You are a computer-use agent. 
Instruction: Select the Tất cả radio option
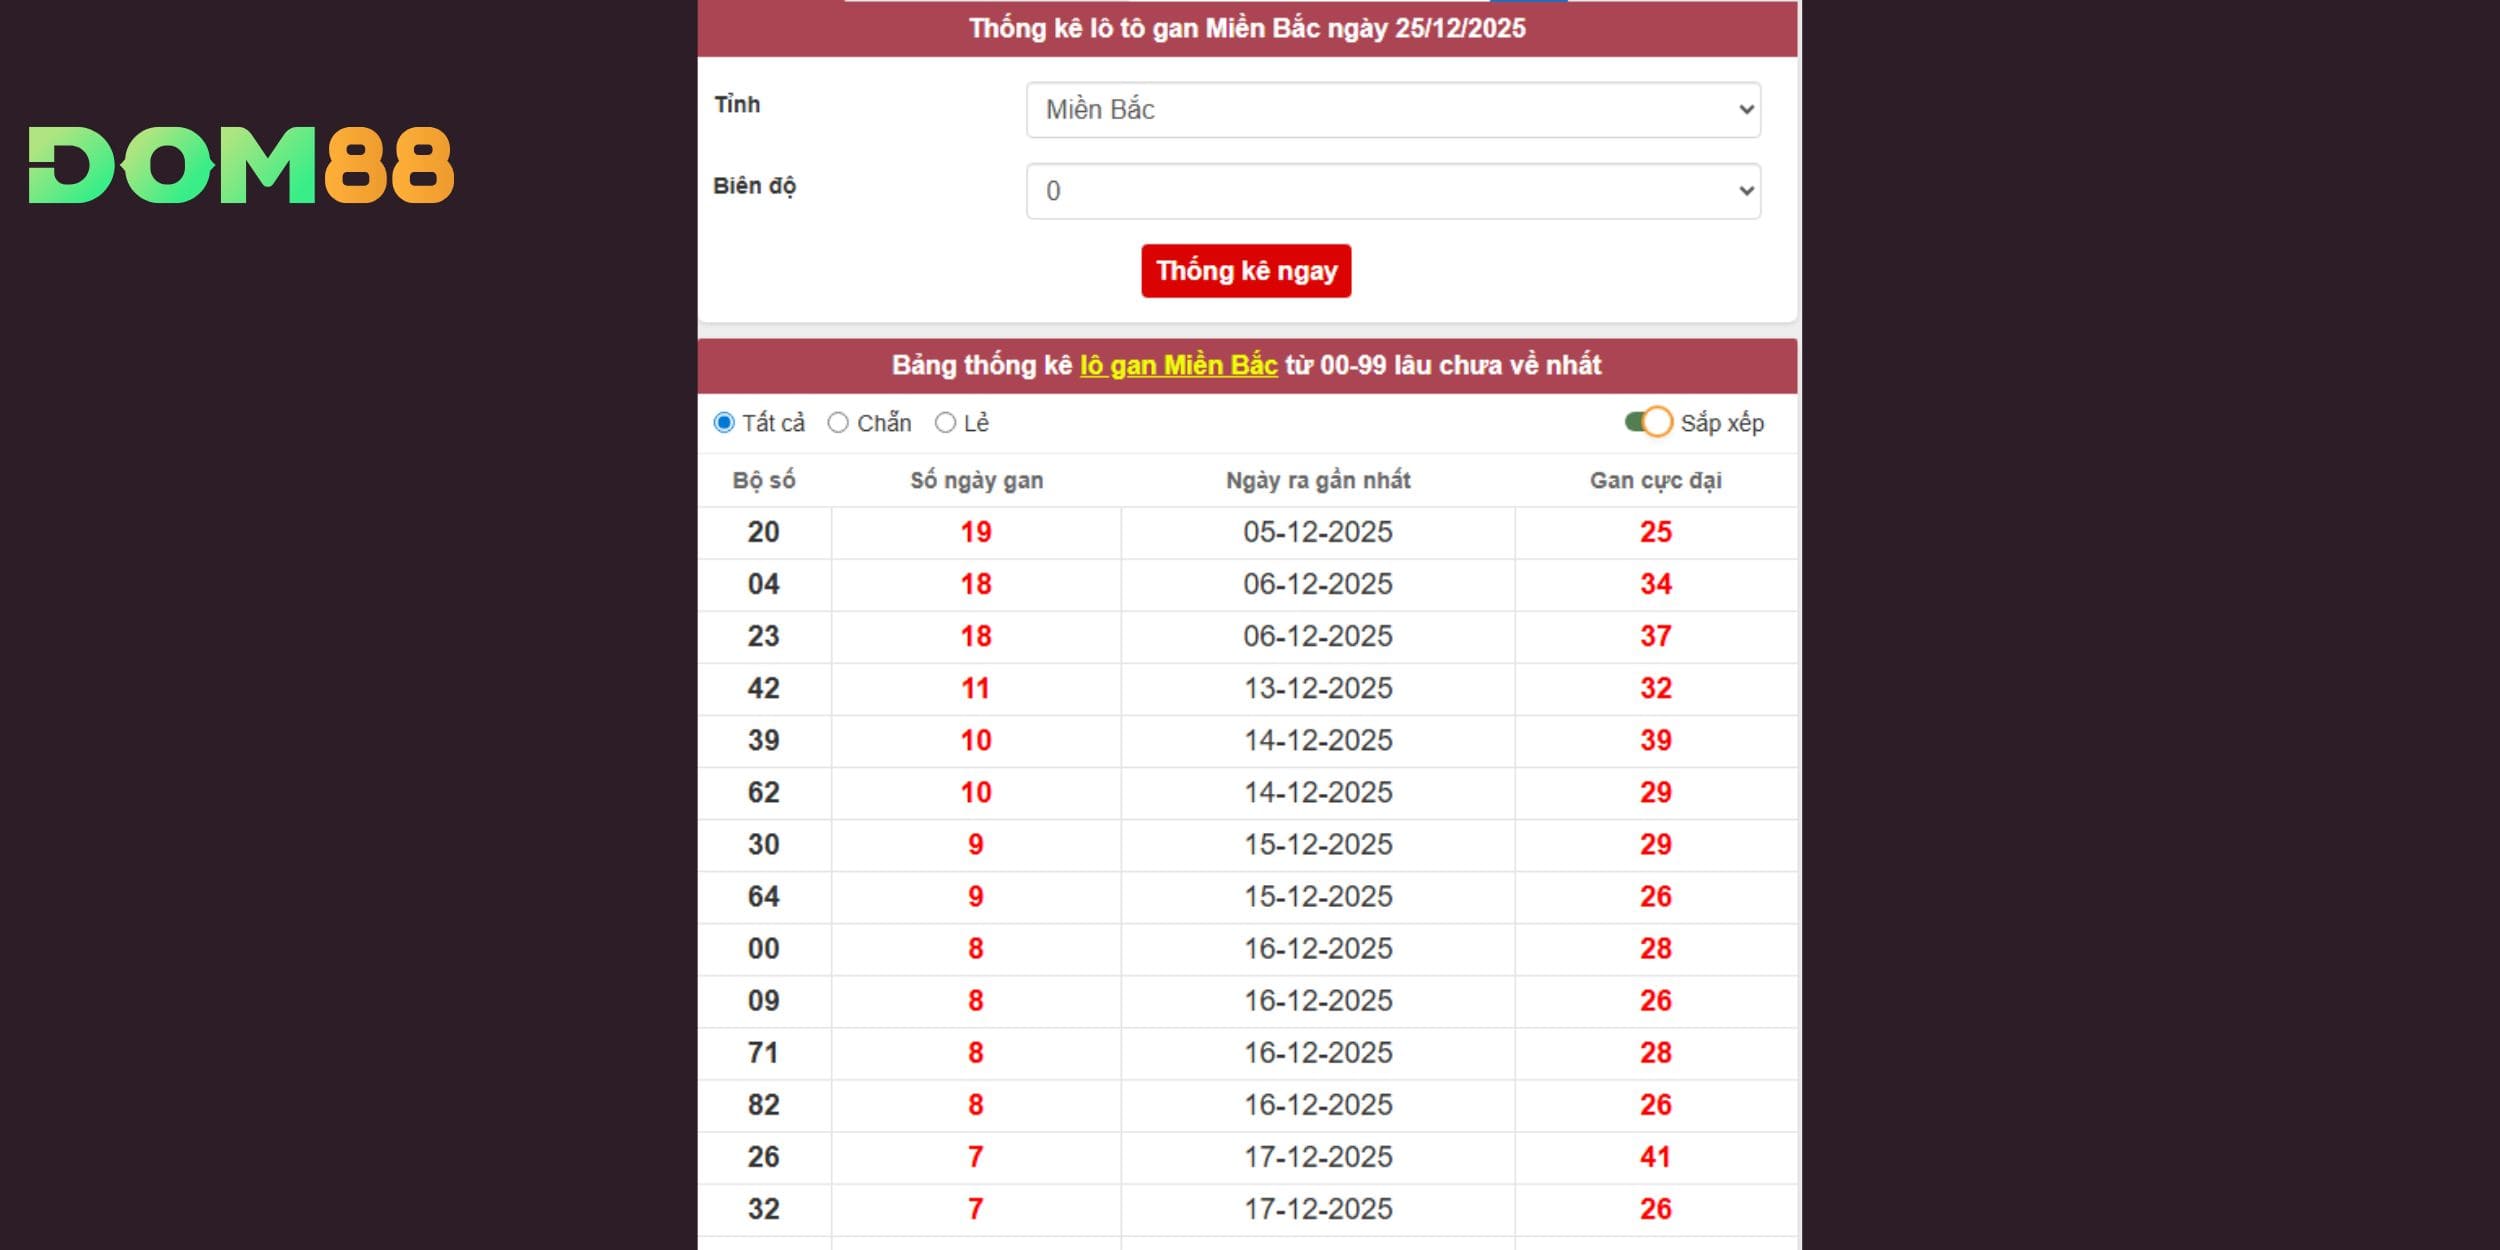(724, 423)
